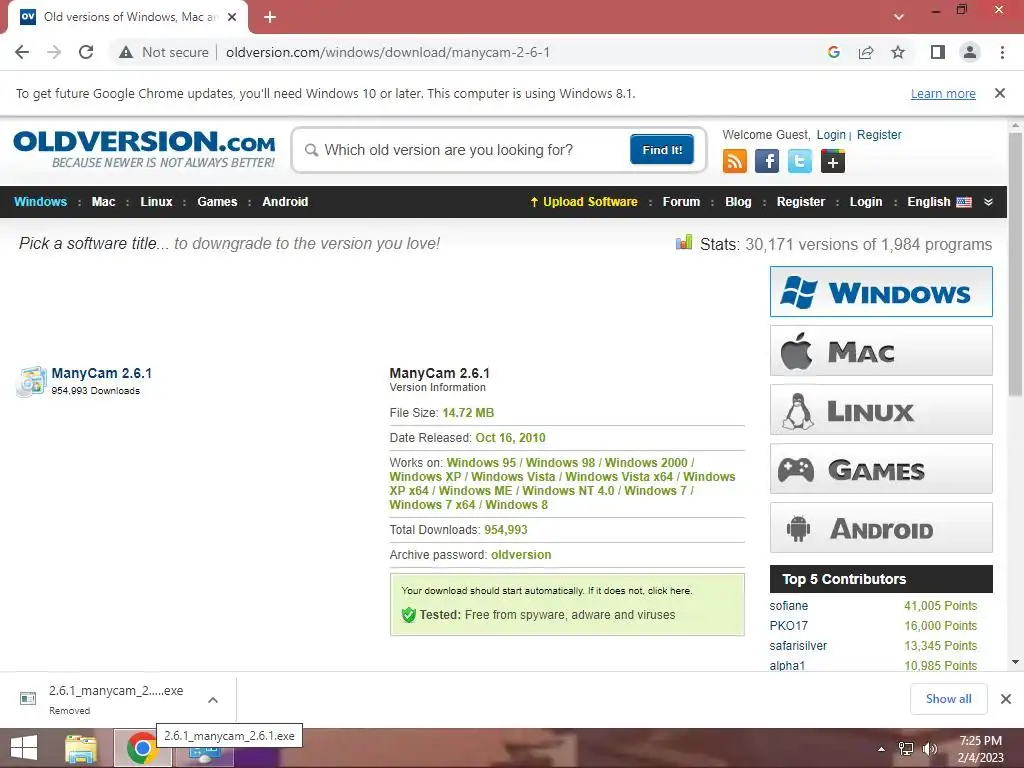Screen dimensions: 1024x768
Task: Expand the English language dropdown
Action: tap(989, 202)
